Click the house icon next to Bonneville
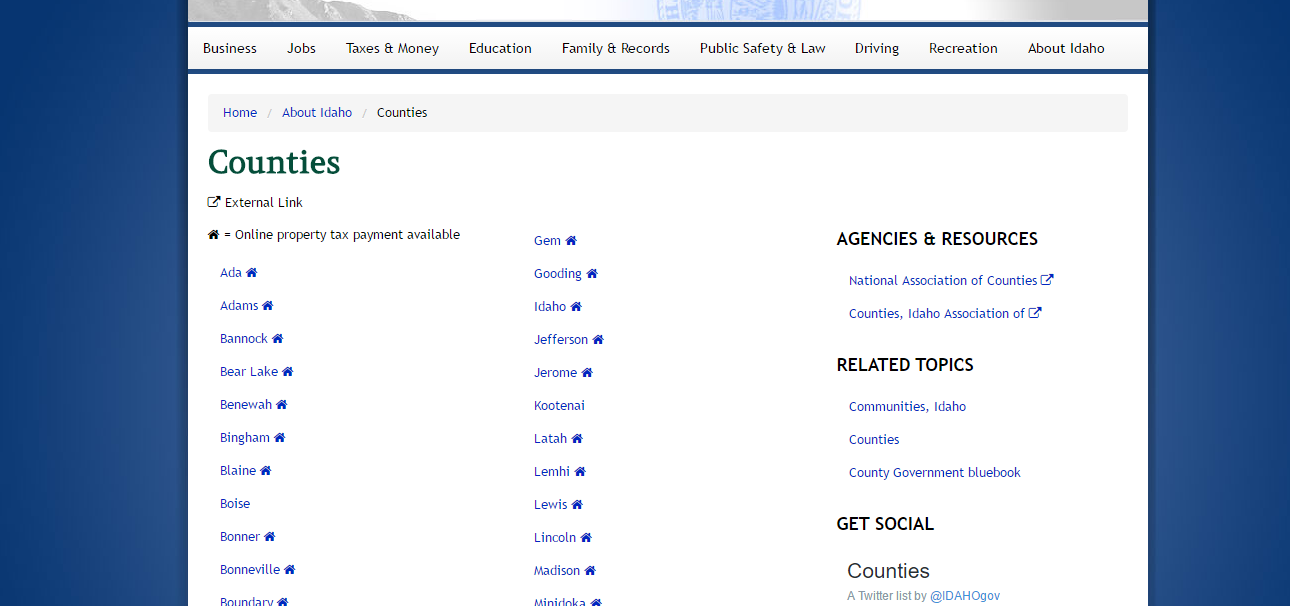 point(290,570)
